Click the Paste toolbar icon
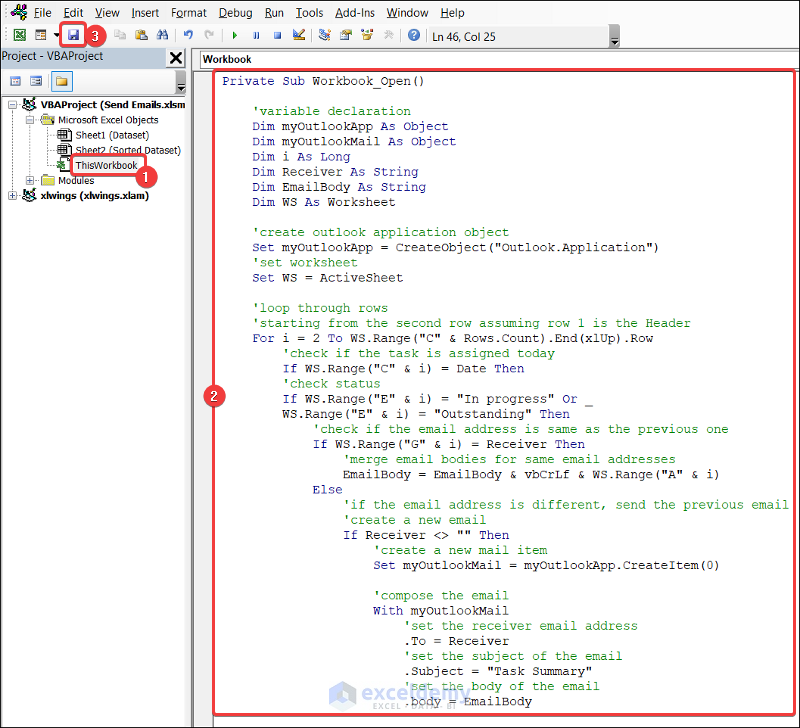The height and width of the screenshot is (728, 800). [x=141, y=35]
